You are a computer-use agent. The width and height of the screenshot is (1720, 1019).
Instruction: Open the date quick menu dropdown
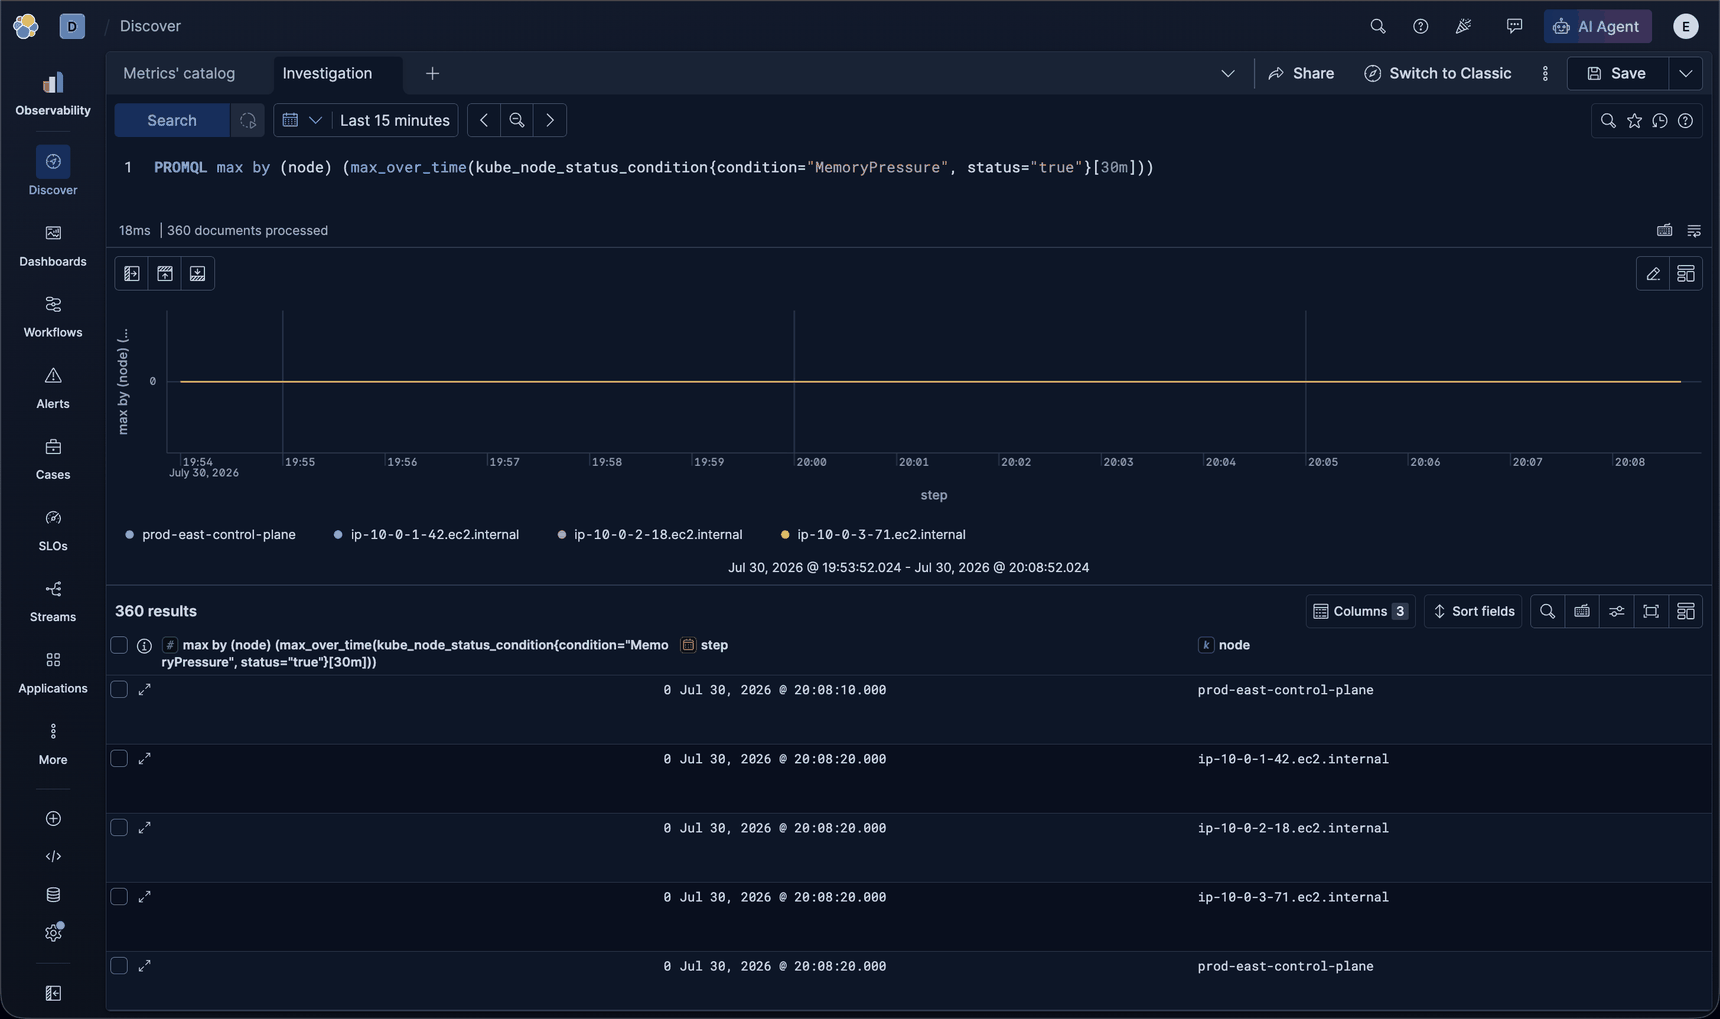coord(302,120)
